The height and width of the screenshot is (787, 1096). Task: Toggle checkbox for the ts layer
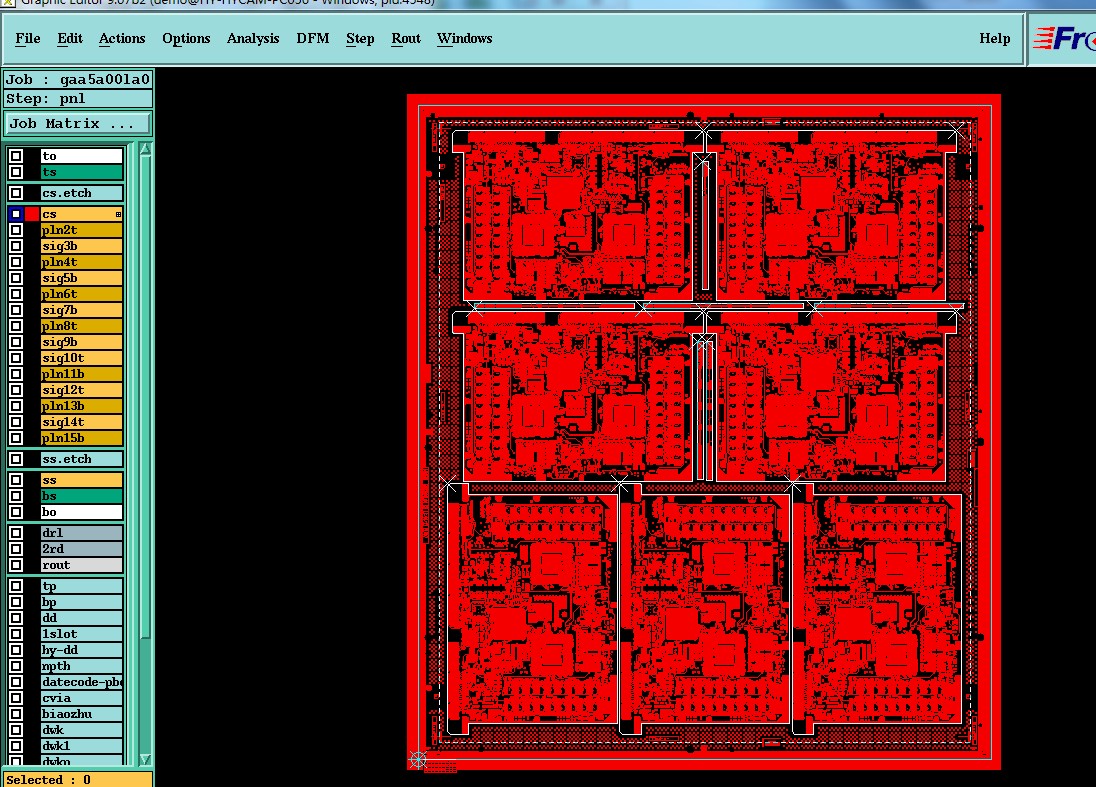coord(16,172)
